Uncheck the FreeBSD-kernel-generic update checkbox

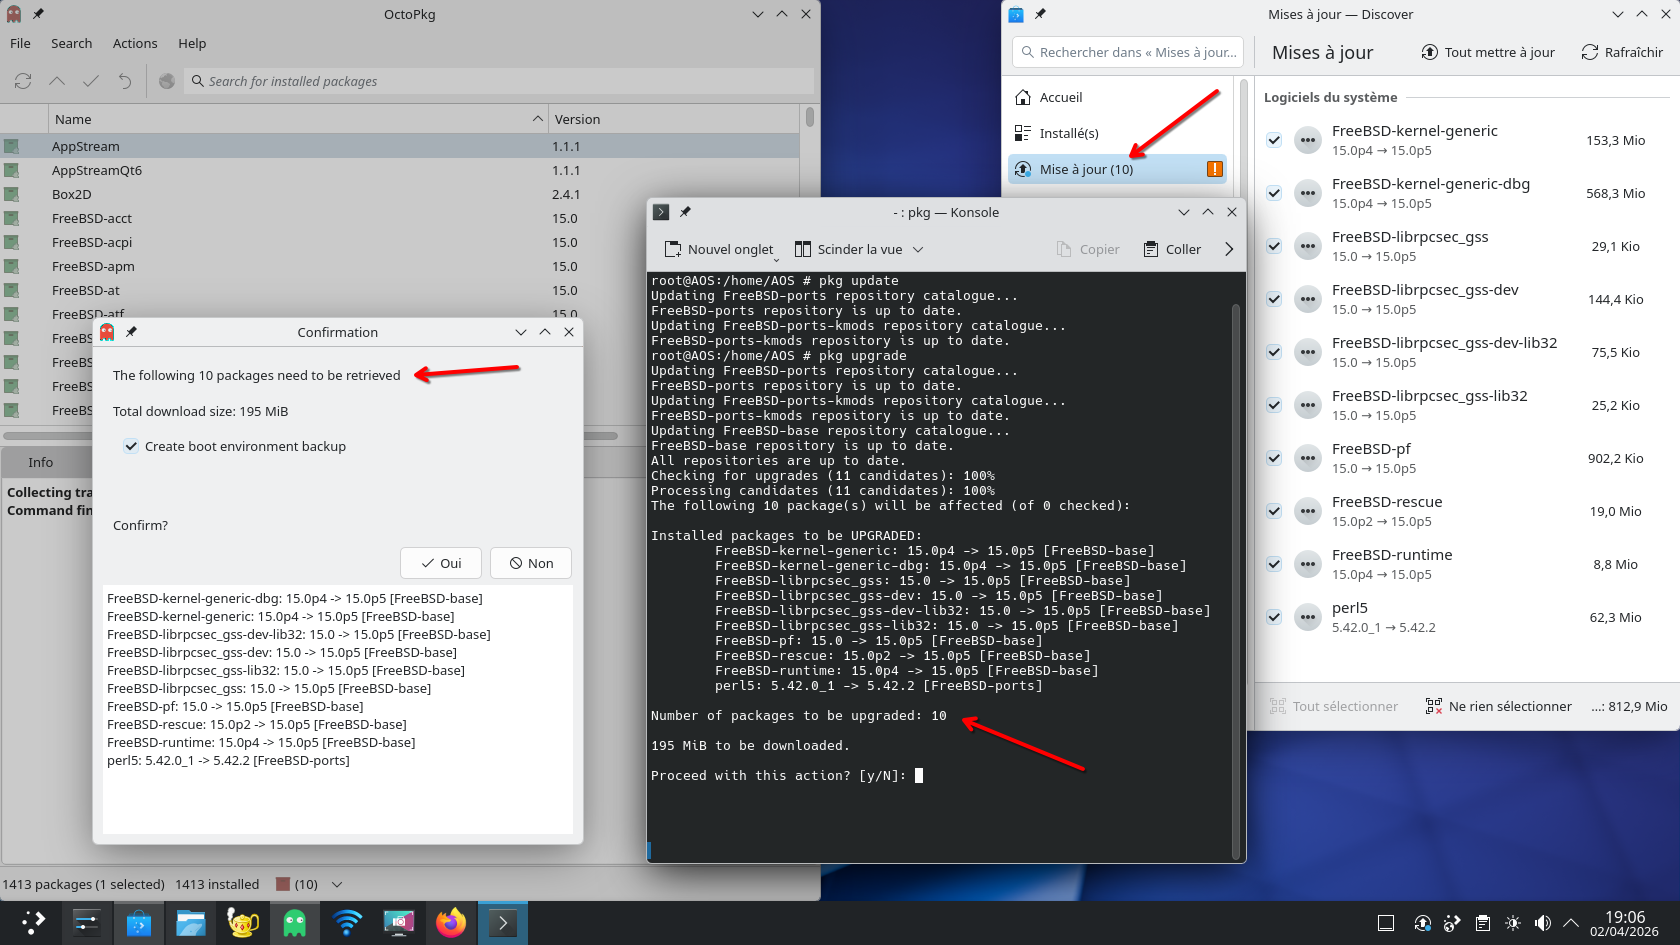click(x=1274, y=140)
